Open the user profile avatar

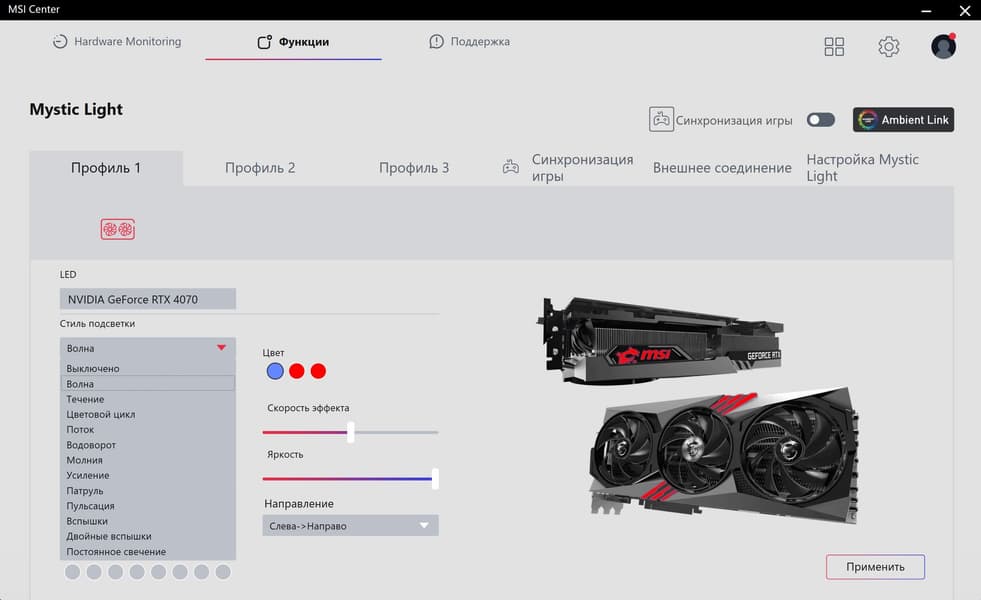pyautogui.click(x=943, y=46)
